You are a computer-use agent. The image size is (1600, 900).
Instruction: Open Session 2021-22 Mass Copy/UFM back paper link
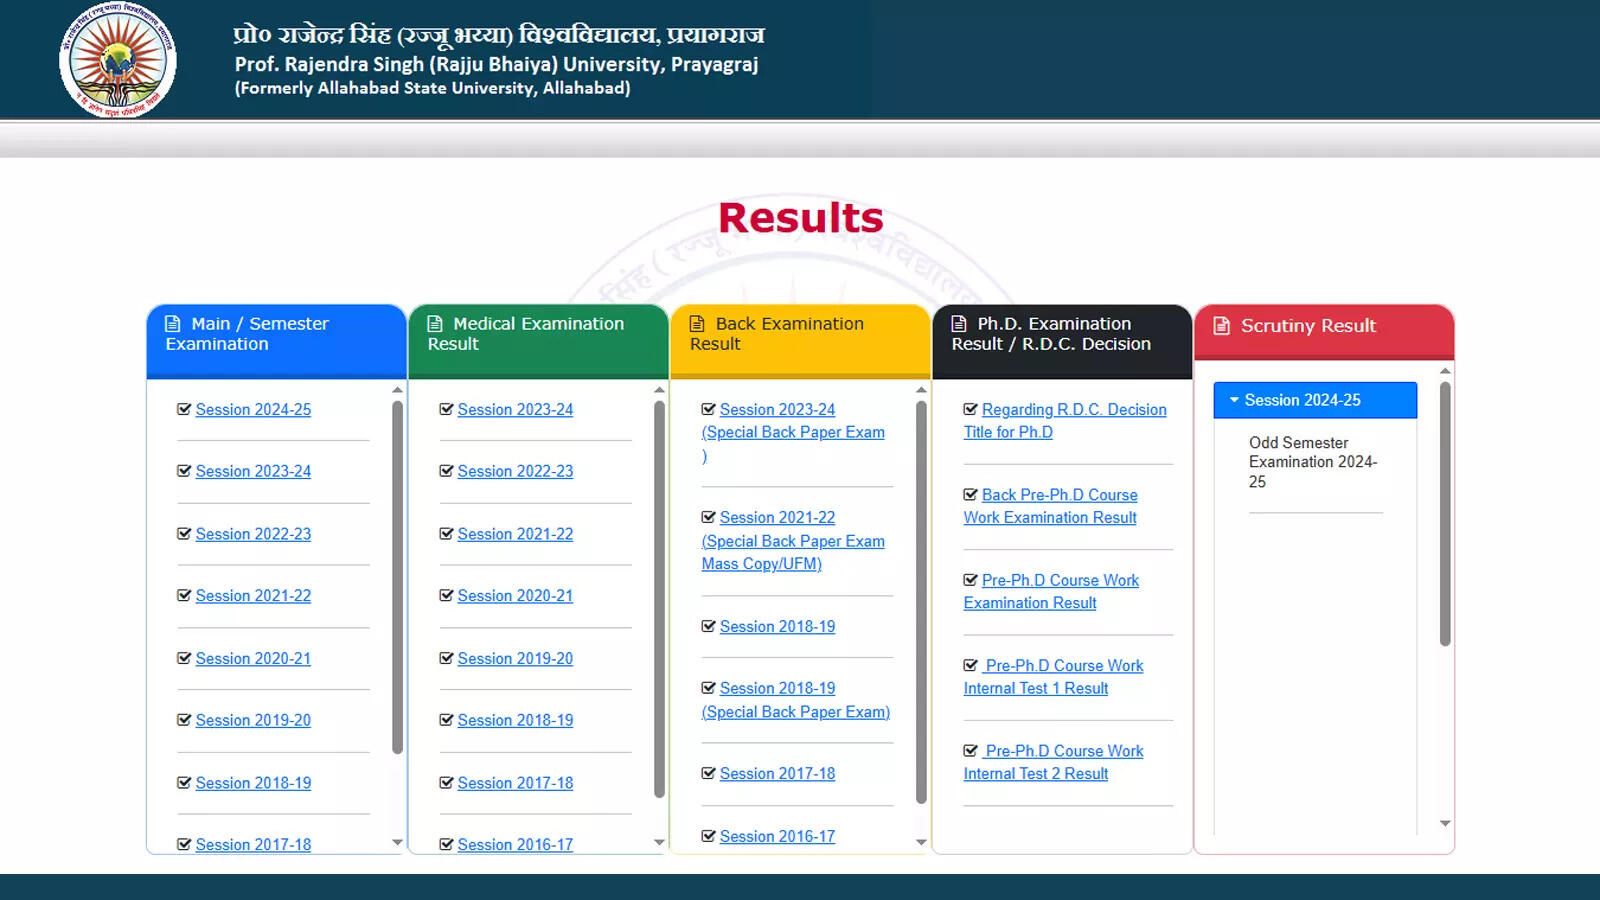(x=793, y=541)
